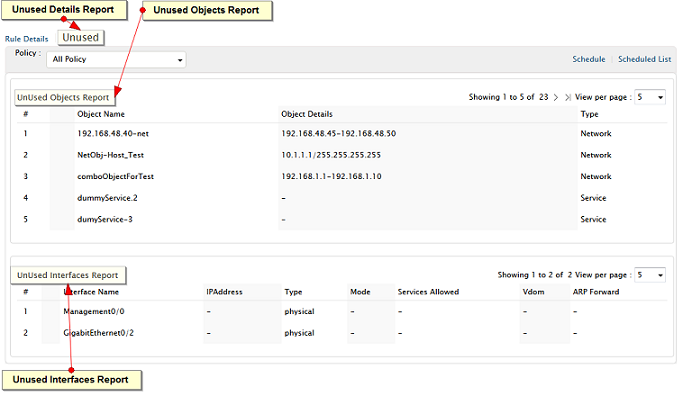Open the Schedule link
Viewport: 683px width, 396px height.
(588, 59)
